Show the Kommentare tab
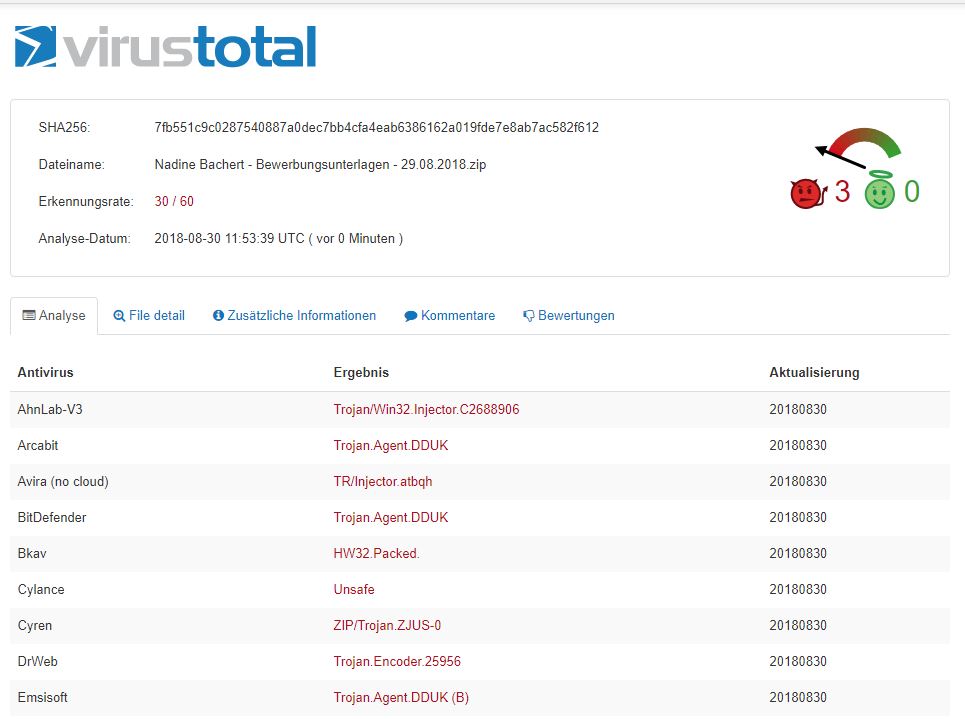Viewport: 965px width, 719px height. click(449, 316)
